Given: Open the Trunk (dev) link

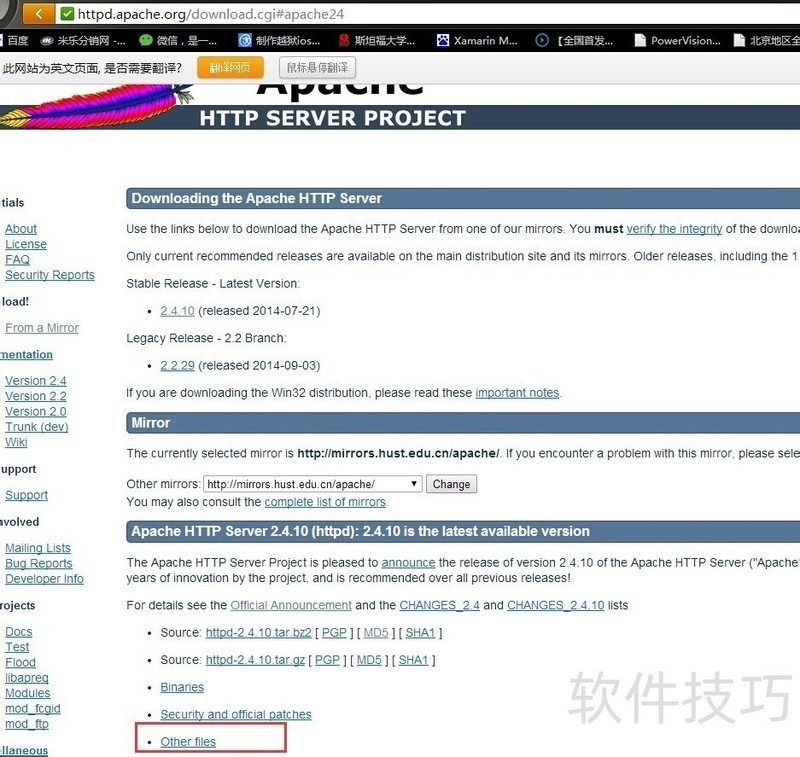Looking at the screenshot, I should (37, 426).
